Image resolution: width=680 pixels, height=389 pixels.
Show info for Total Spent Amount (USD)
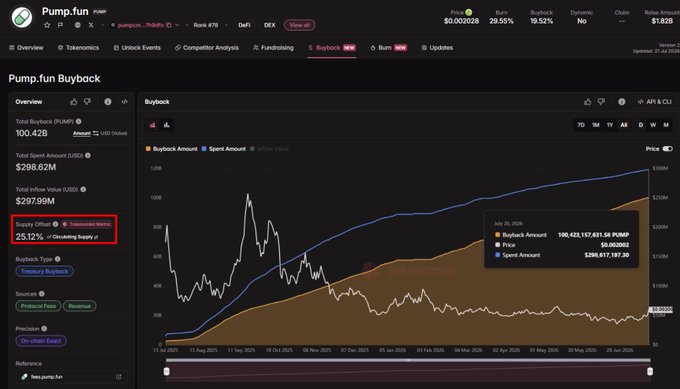pos(88,155)
